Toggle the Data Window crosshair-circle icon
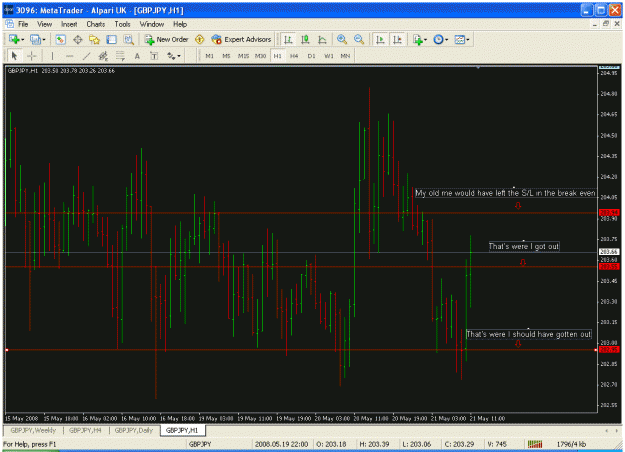This screenshot has width=625, height=452. 78,39
